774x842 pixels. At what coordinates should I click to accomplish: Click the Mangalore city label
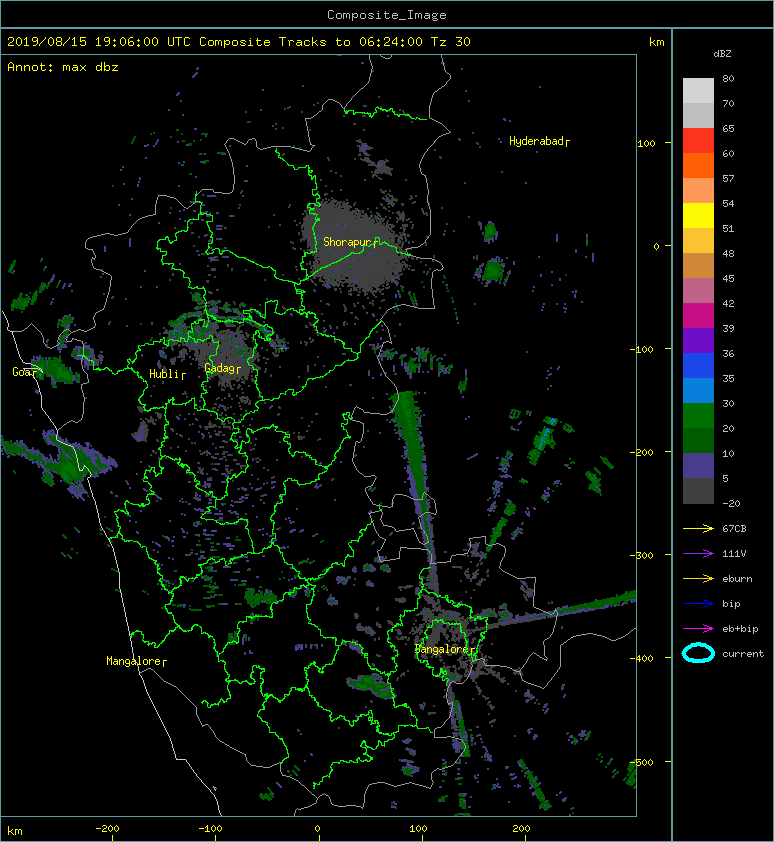[136, 661]
